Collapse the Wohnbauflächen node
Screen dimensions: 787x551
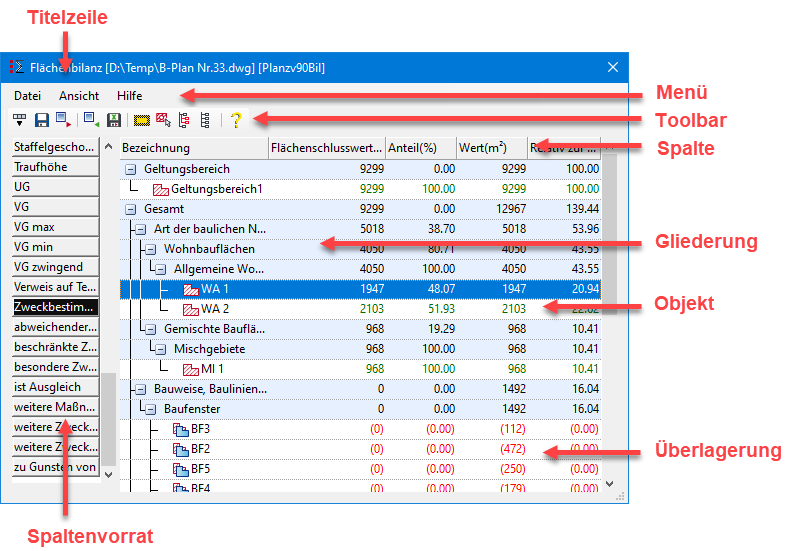(x=150, y=249)
